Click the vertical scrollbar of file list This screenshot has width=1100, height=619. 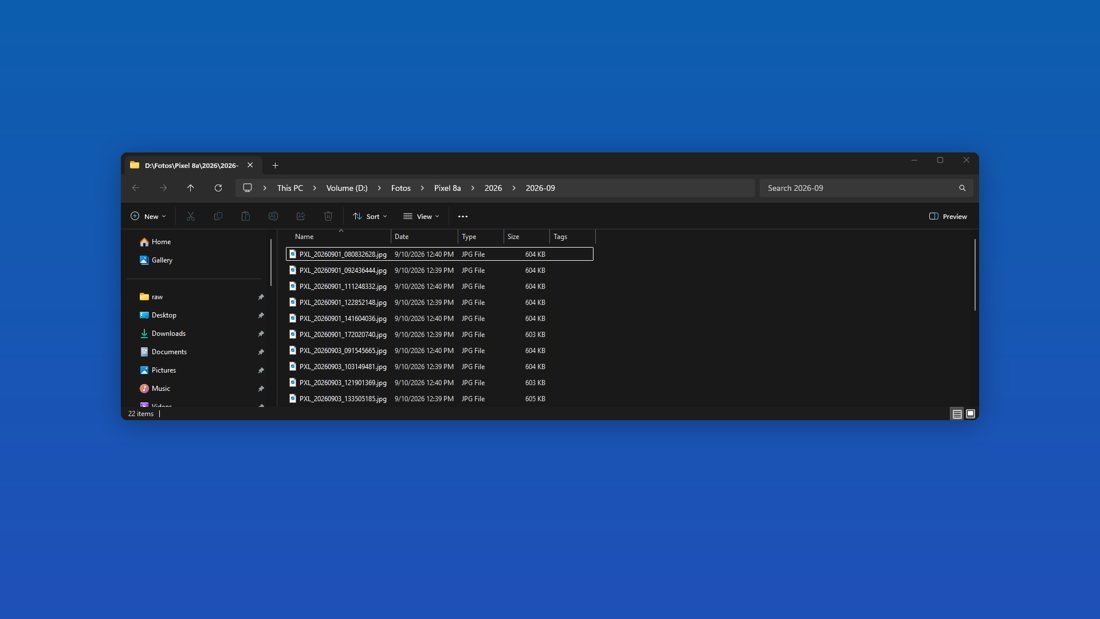[x=974, y=274]
